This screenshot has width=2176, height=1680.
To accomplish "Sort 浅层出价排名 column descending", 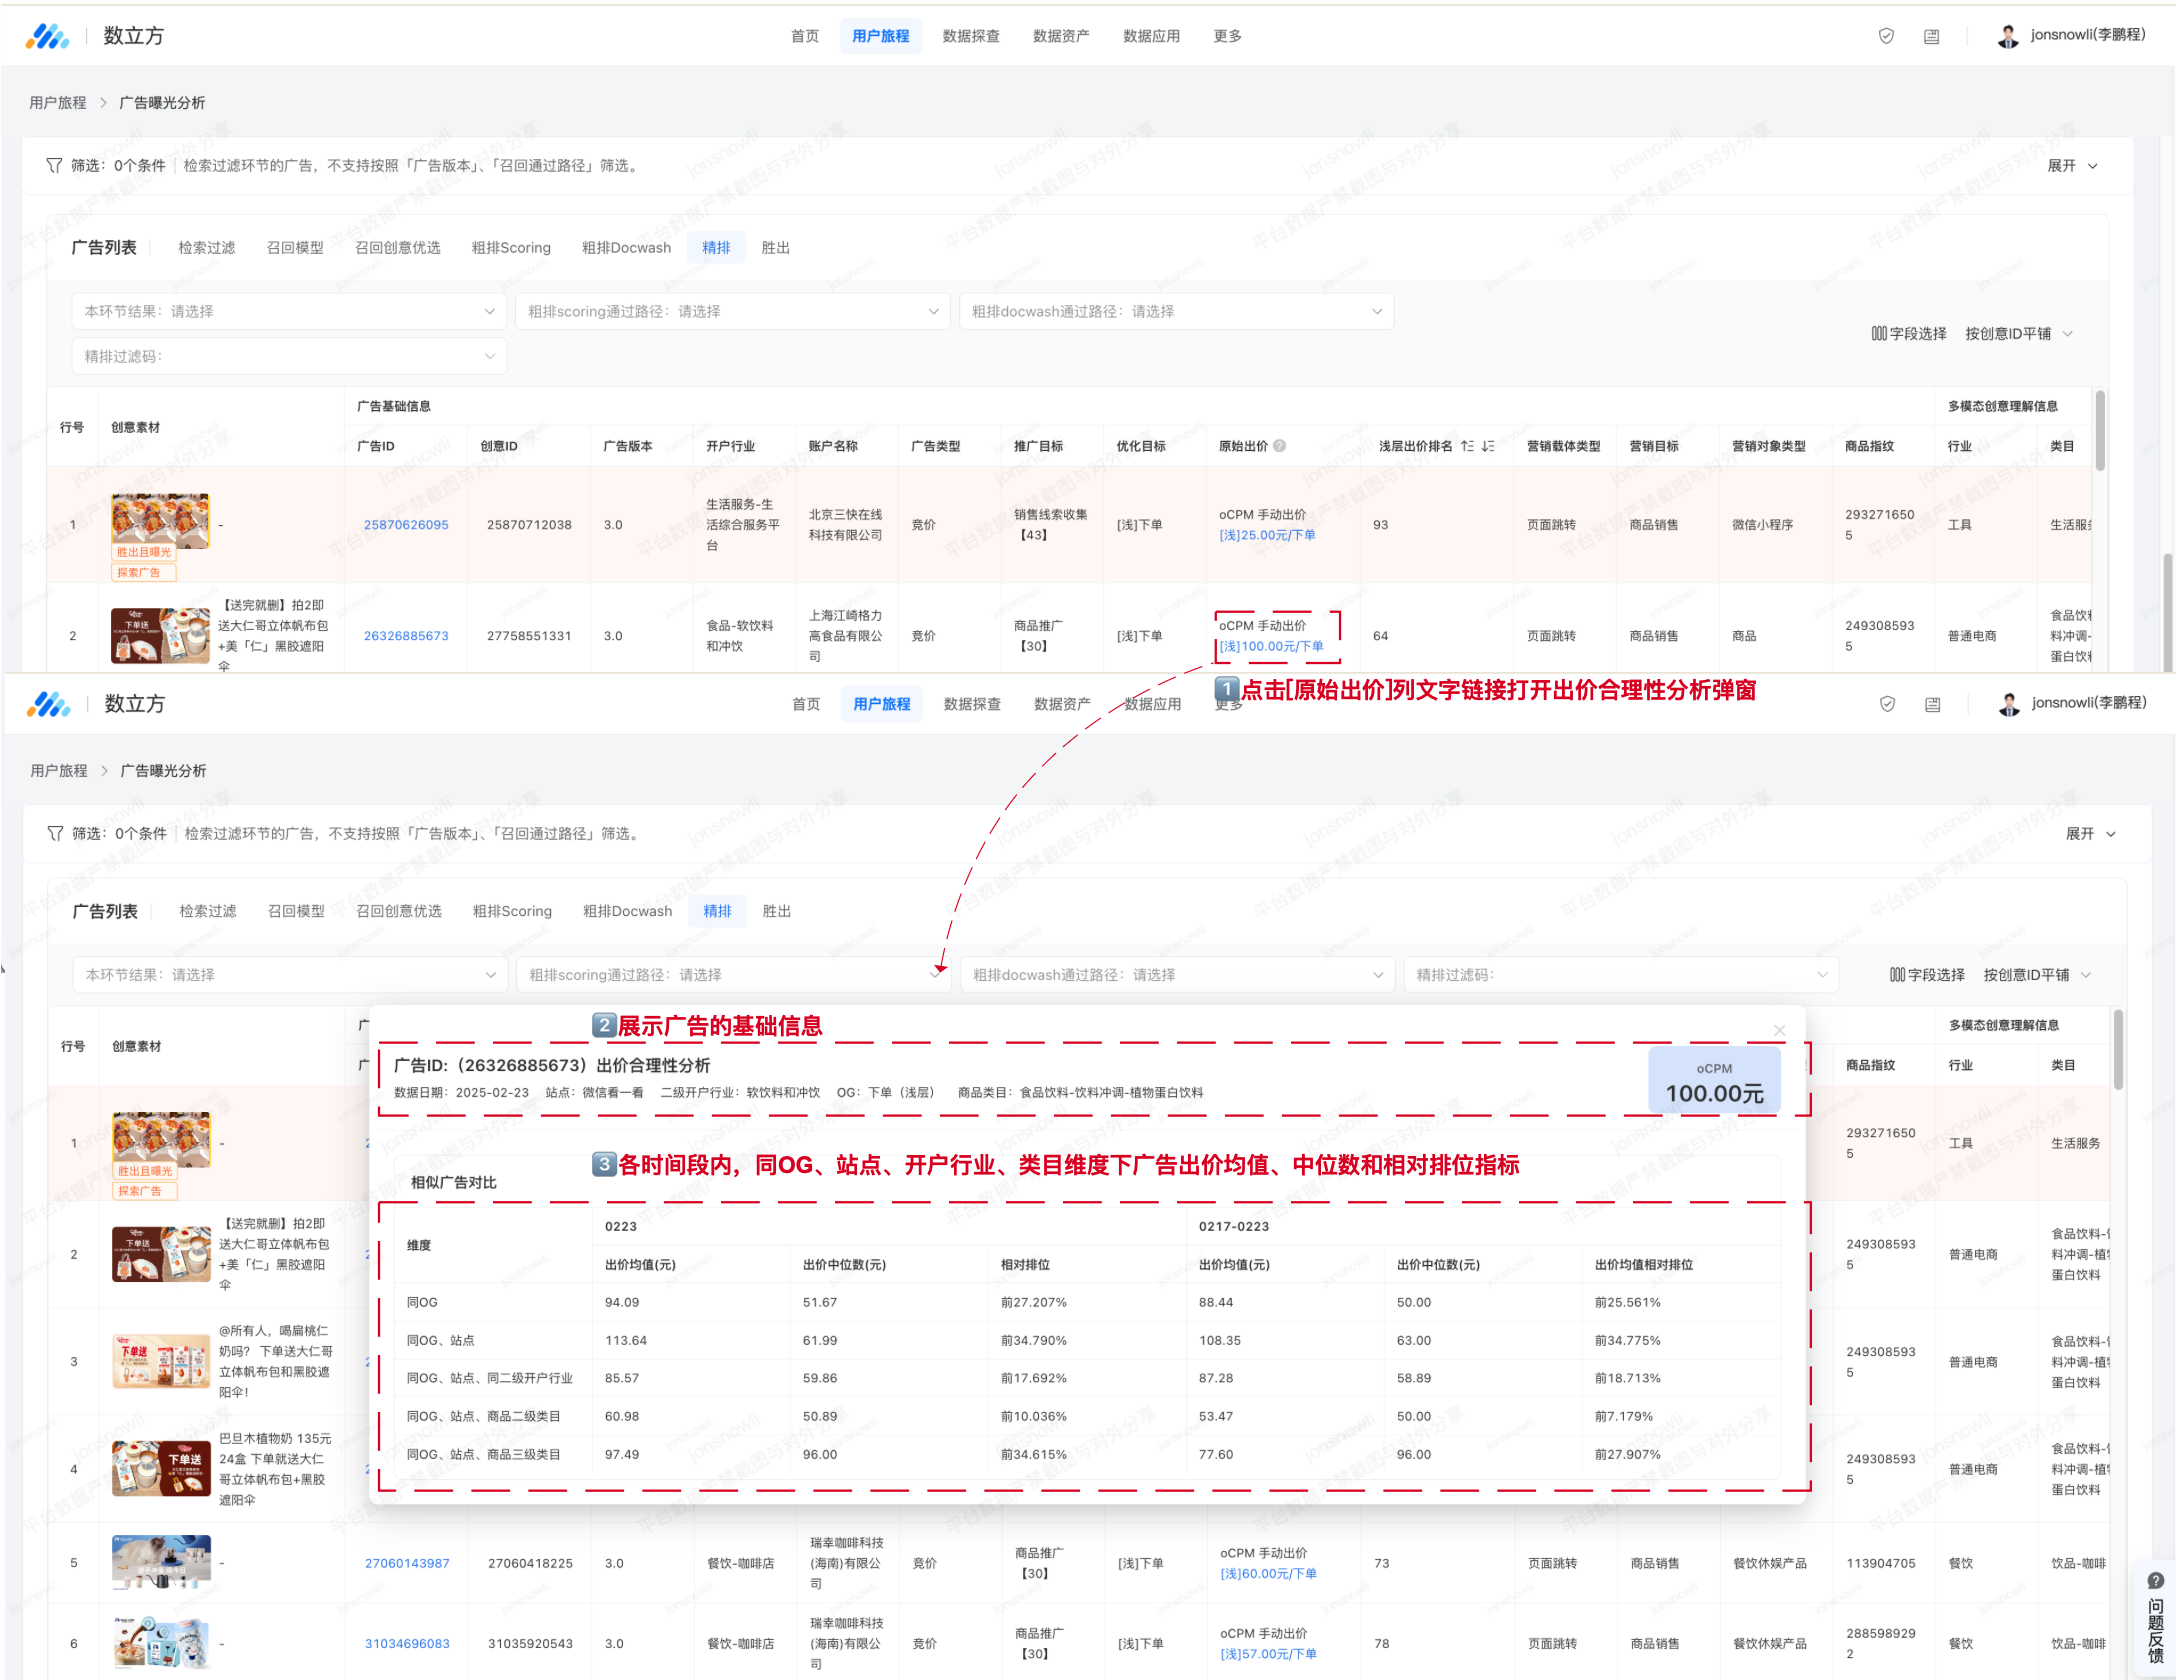I will click(1488, 446).
